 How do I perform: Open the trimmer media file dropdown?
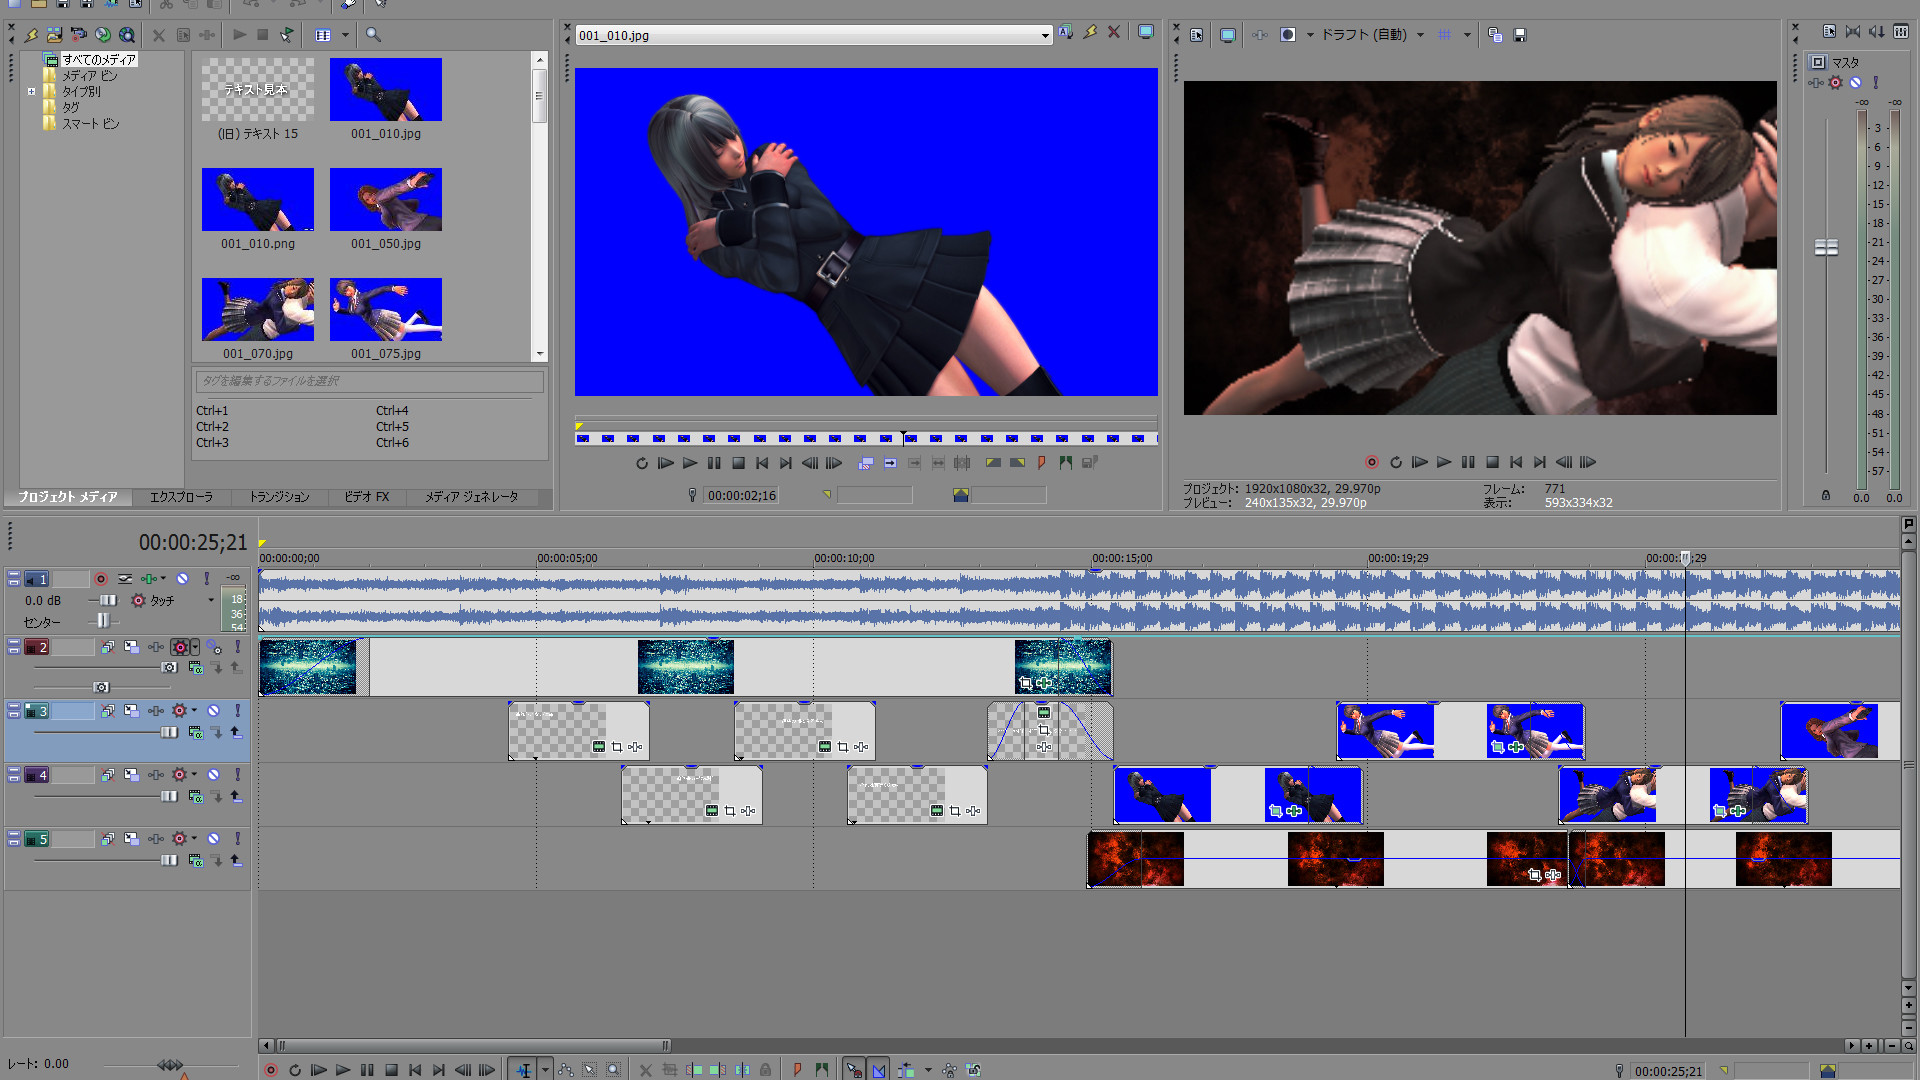[x=1045, y=36]
